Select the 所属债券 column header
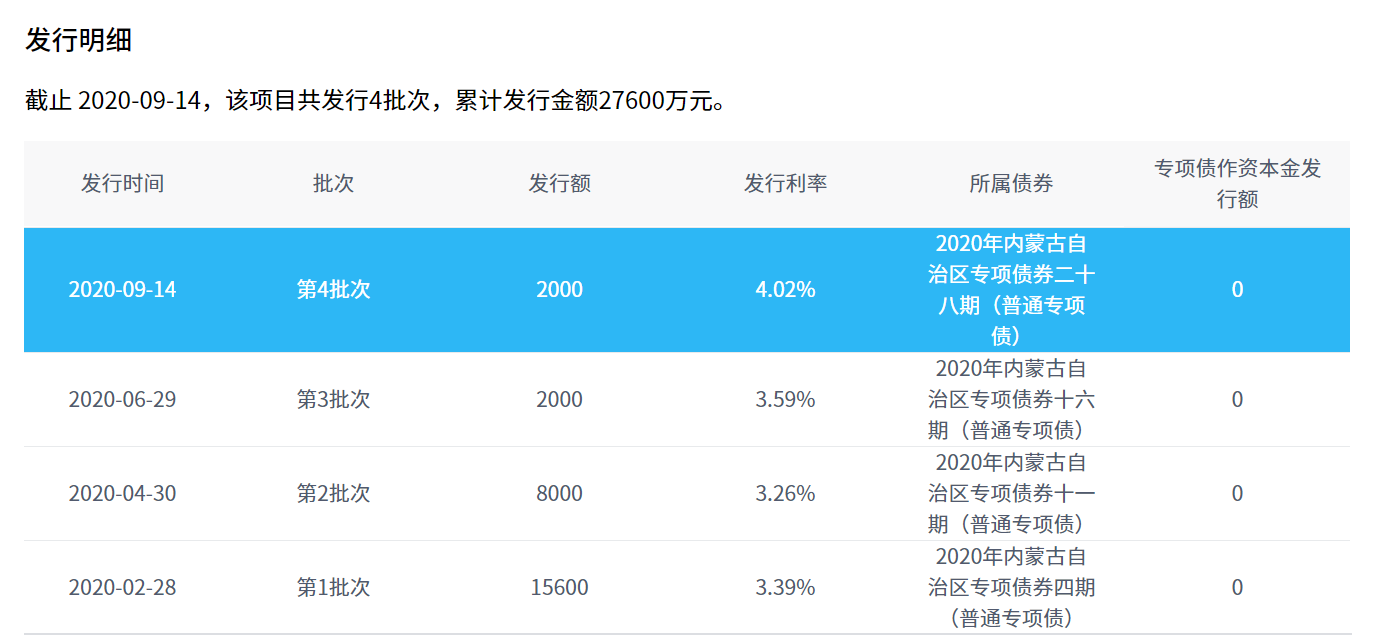This screenshot has width=1385, height=637. (x=1011, y=184)
